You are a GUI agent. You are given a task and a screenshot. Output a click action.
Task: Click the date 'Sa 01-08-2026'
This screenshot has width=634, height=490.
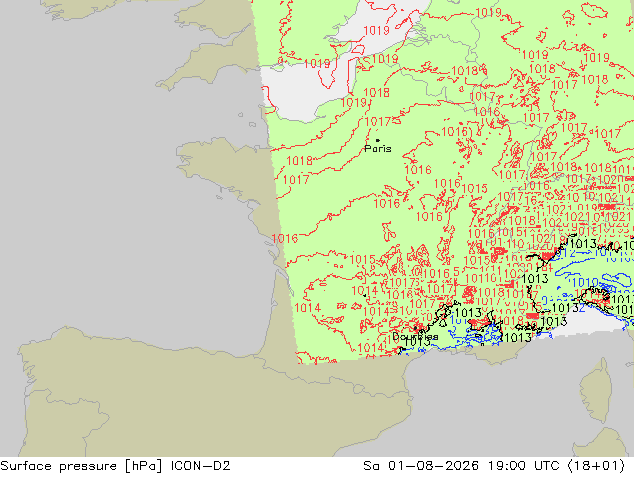click(421, 466)
